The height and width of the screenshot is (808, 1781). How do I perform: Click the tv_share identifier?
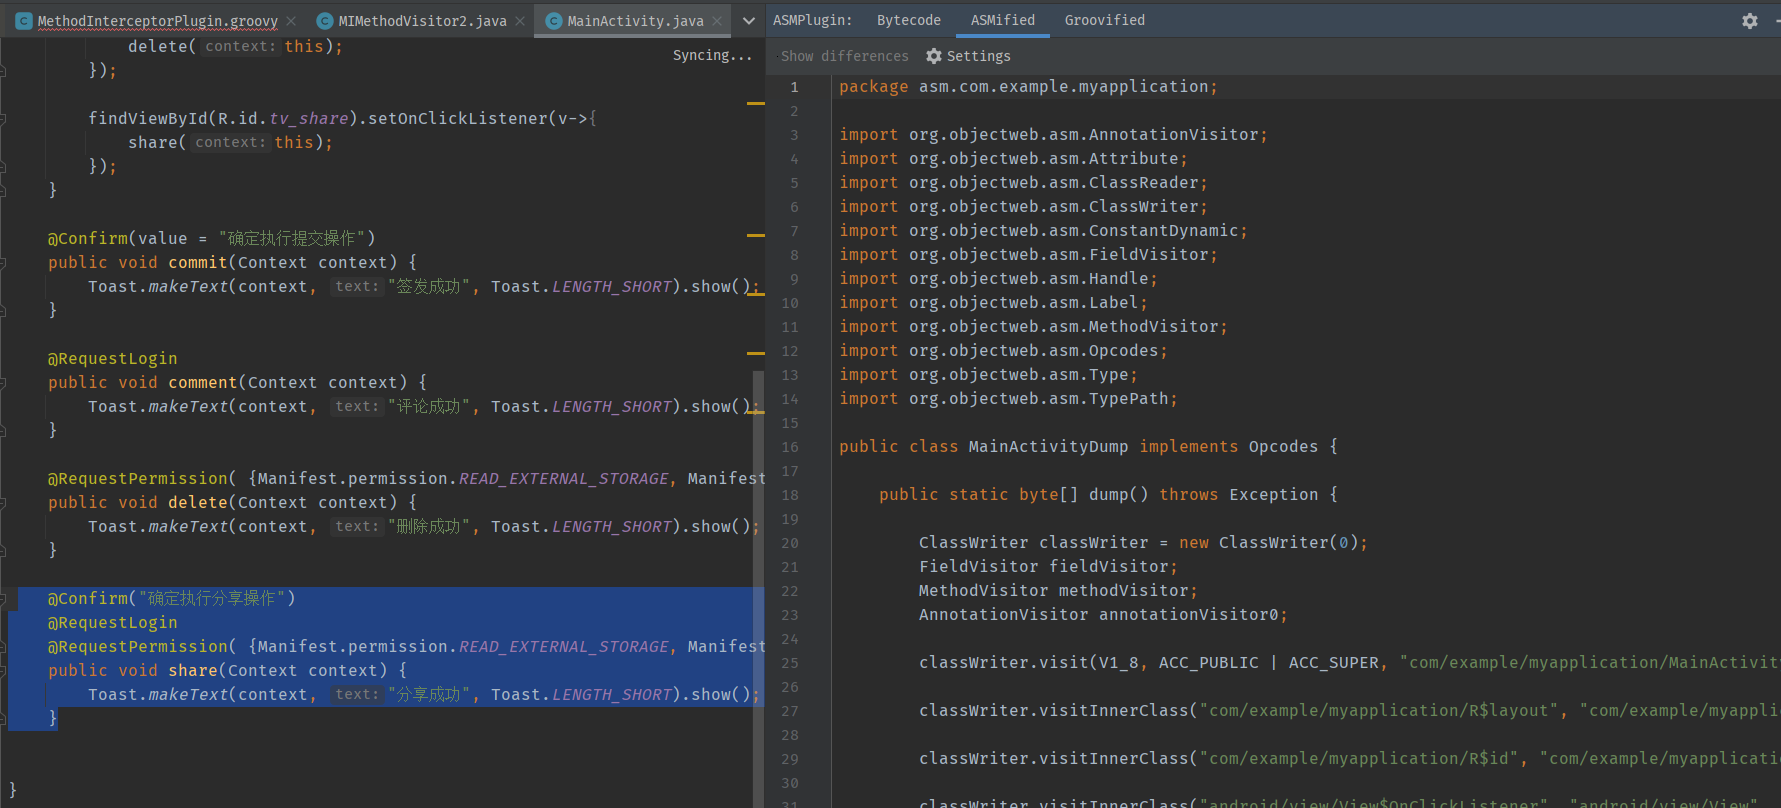click(x=309, y=119)
